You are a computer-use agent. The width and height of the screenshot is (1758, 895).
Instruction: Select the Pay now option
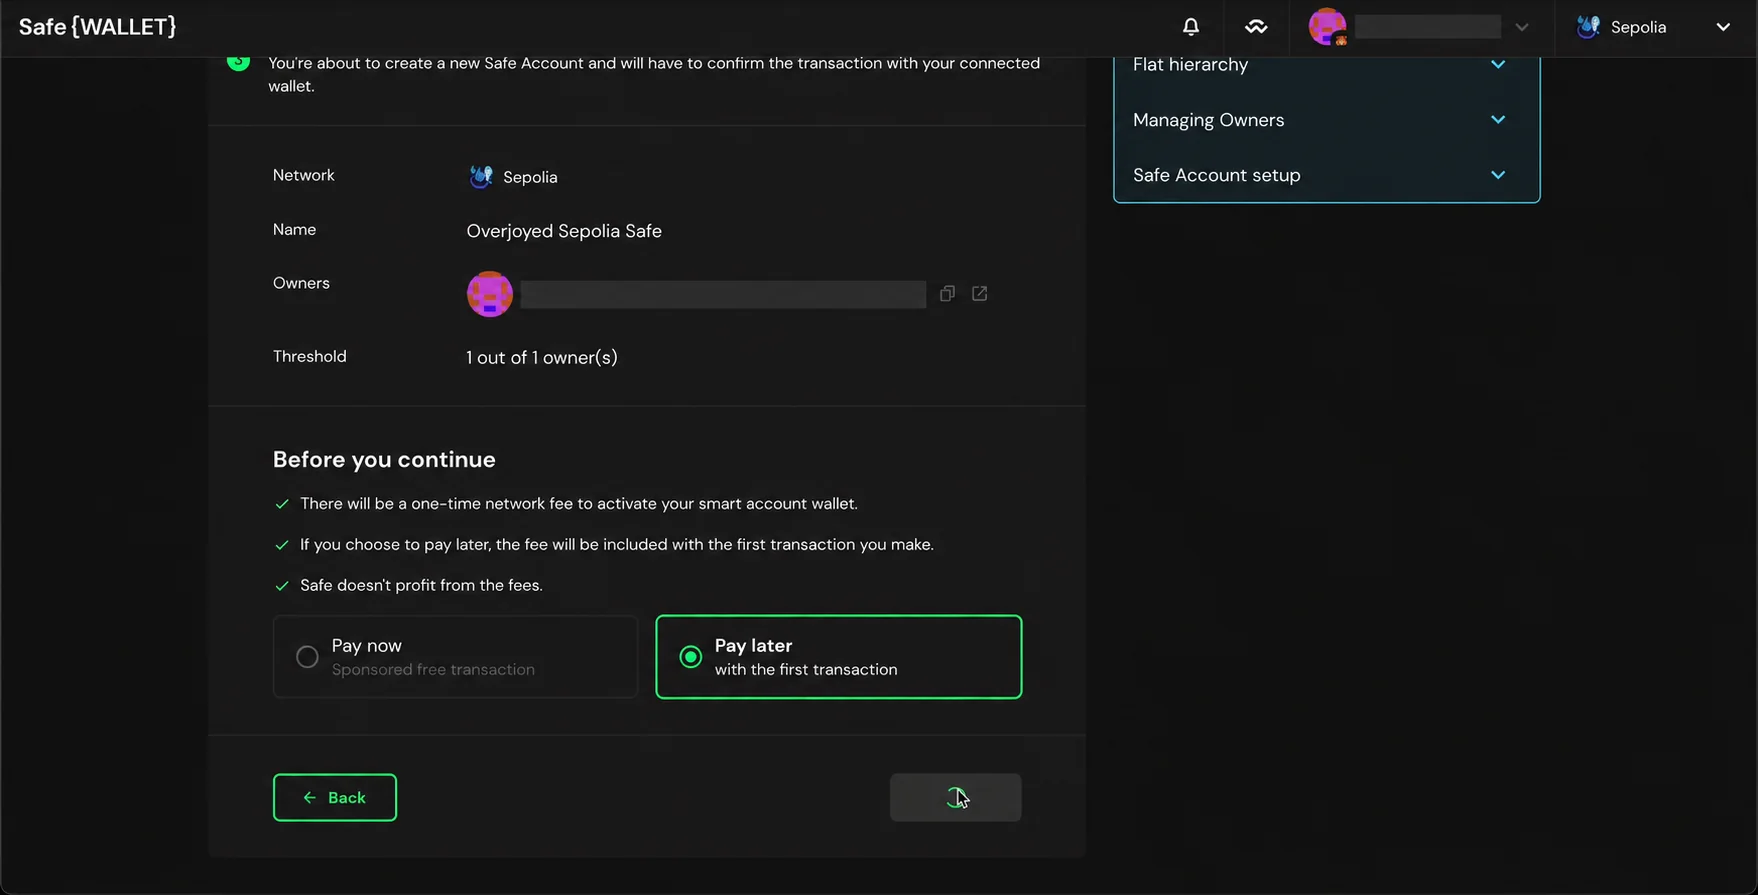pyautogui.click(x=455, y=657)
